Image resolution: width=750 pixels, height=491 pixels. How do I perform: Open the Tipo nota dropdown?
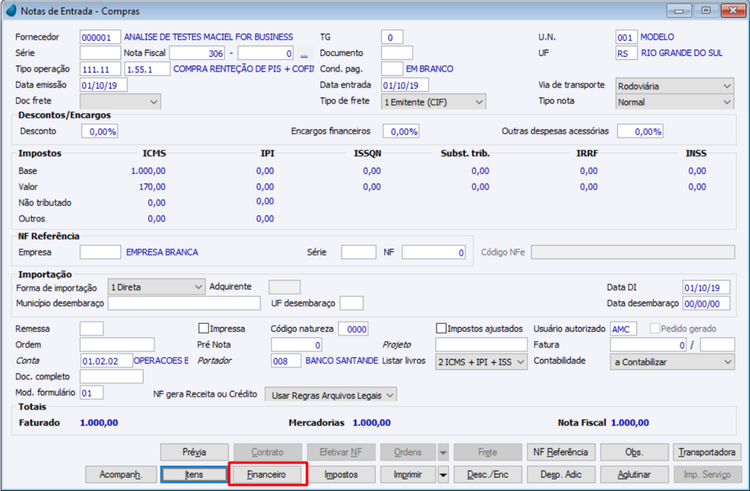674,102
